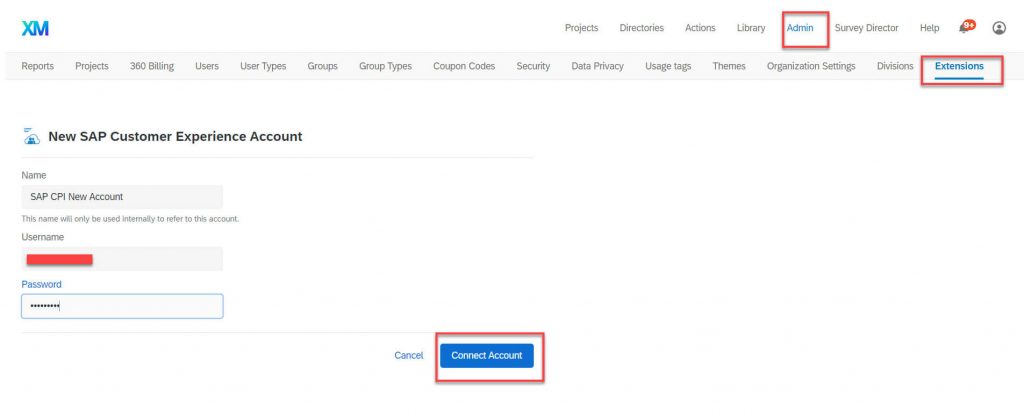This screenshot has height=413, width=1024.
Task: Open the Organization Settings tab
Action: tap(811, 66)
